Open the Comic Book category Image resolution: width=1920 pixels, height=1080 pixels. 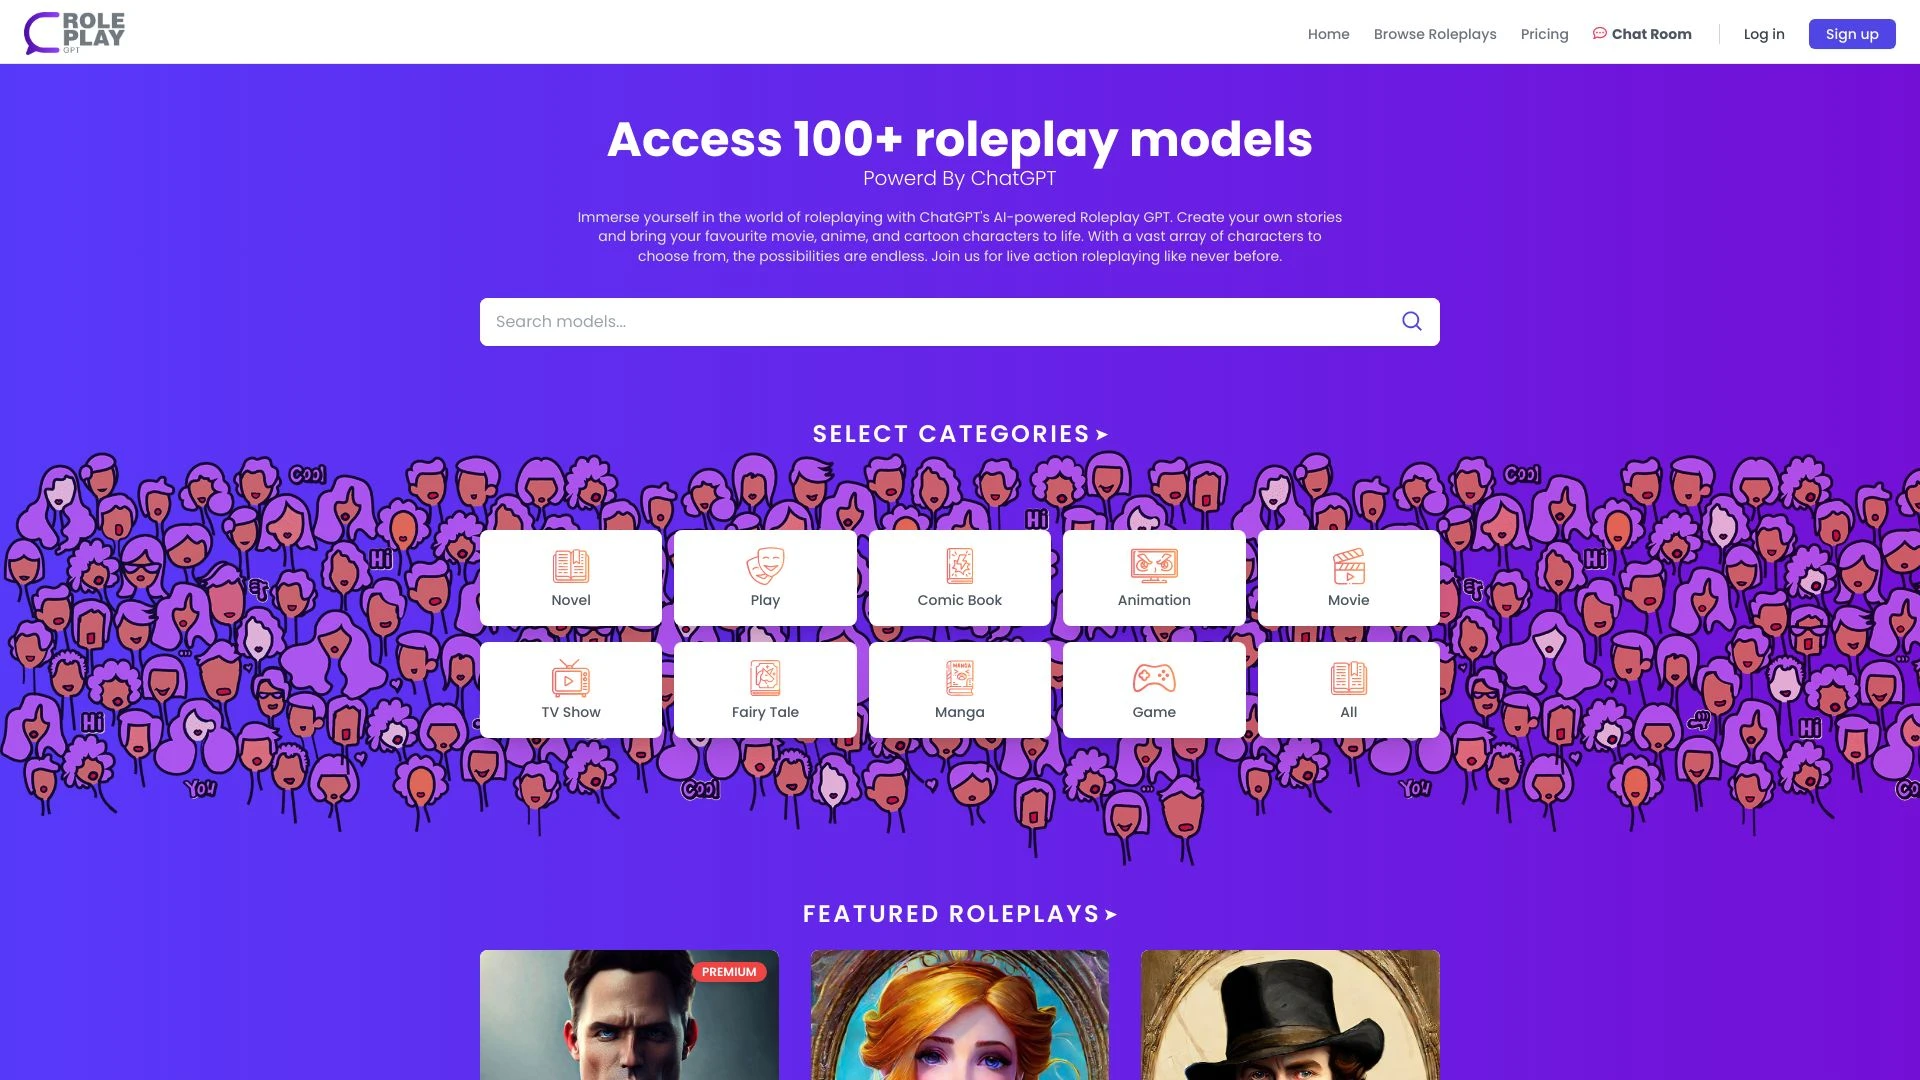tap(959, 577)
